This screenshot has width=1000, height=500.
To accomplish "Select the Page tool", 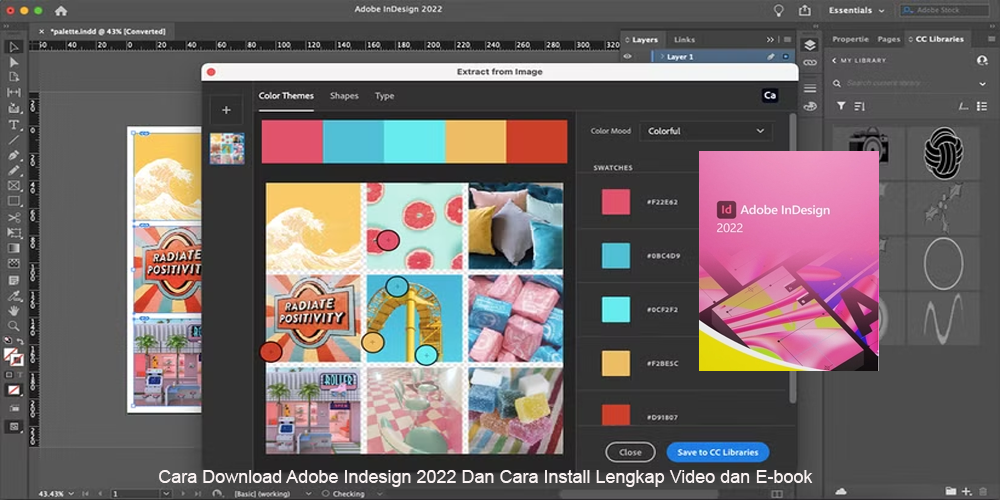I will click(x=13, y=77).
